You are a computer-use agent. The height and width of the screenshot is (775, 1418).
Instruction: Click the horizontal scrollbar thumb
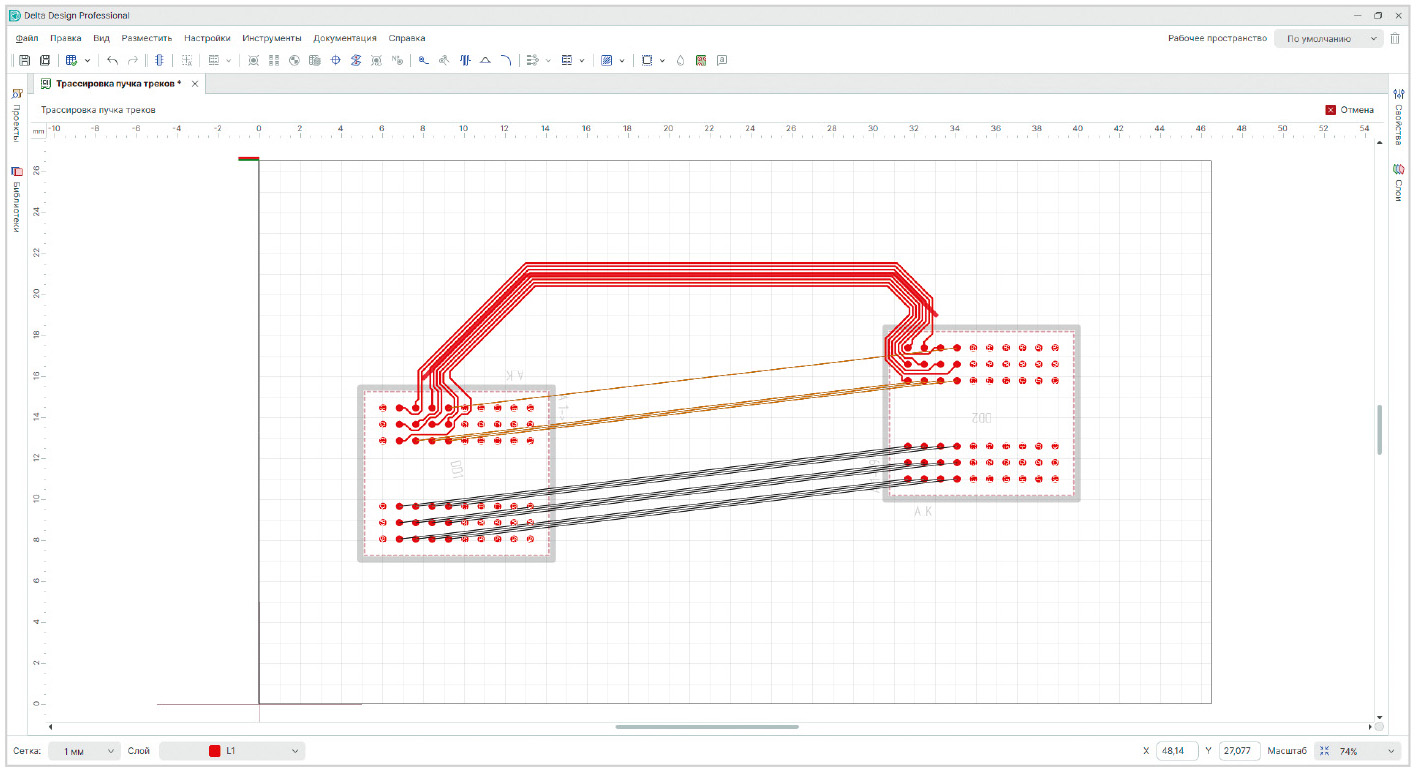pos(707,727)
